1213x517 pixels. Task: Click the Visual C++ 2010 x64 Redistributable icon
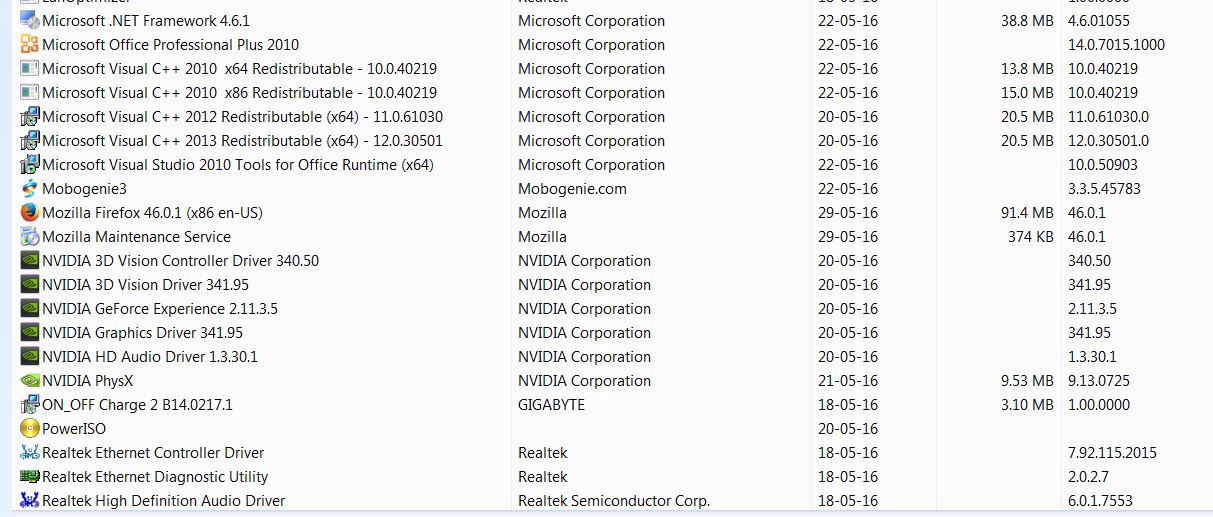coord(30,68)
